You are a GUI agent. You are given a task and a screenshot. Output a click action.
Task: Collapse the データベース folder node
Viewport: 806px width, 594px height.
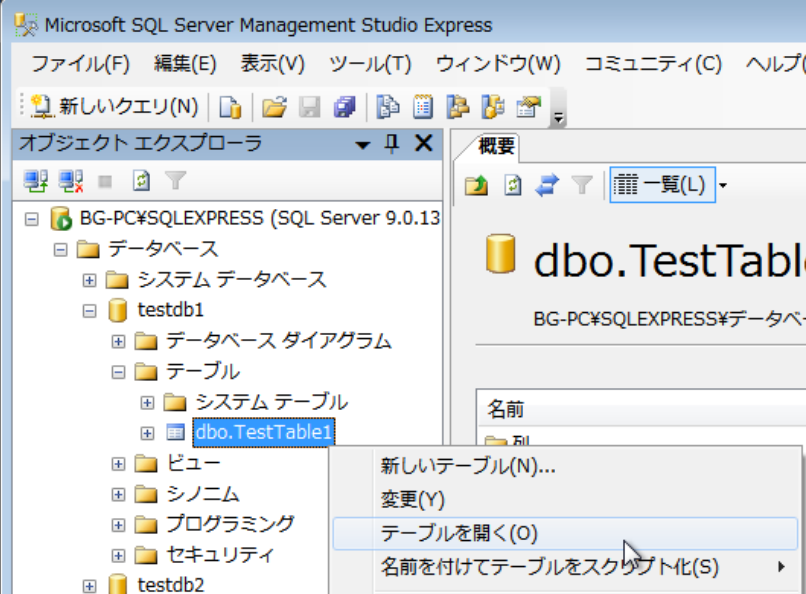coord(61,250)
